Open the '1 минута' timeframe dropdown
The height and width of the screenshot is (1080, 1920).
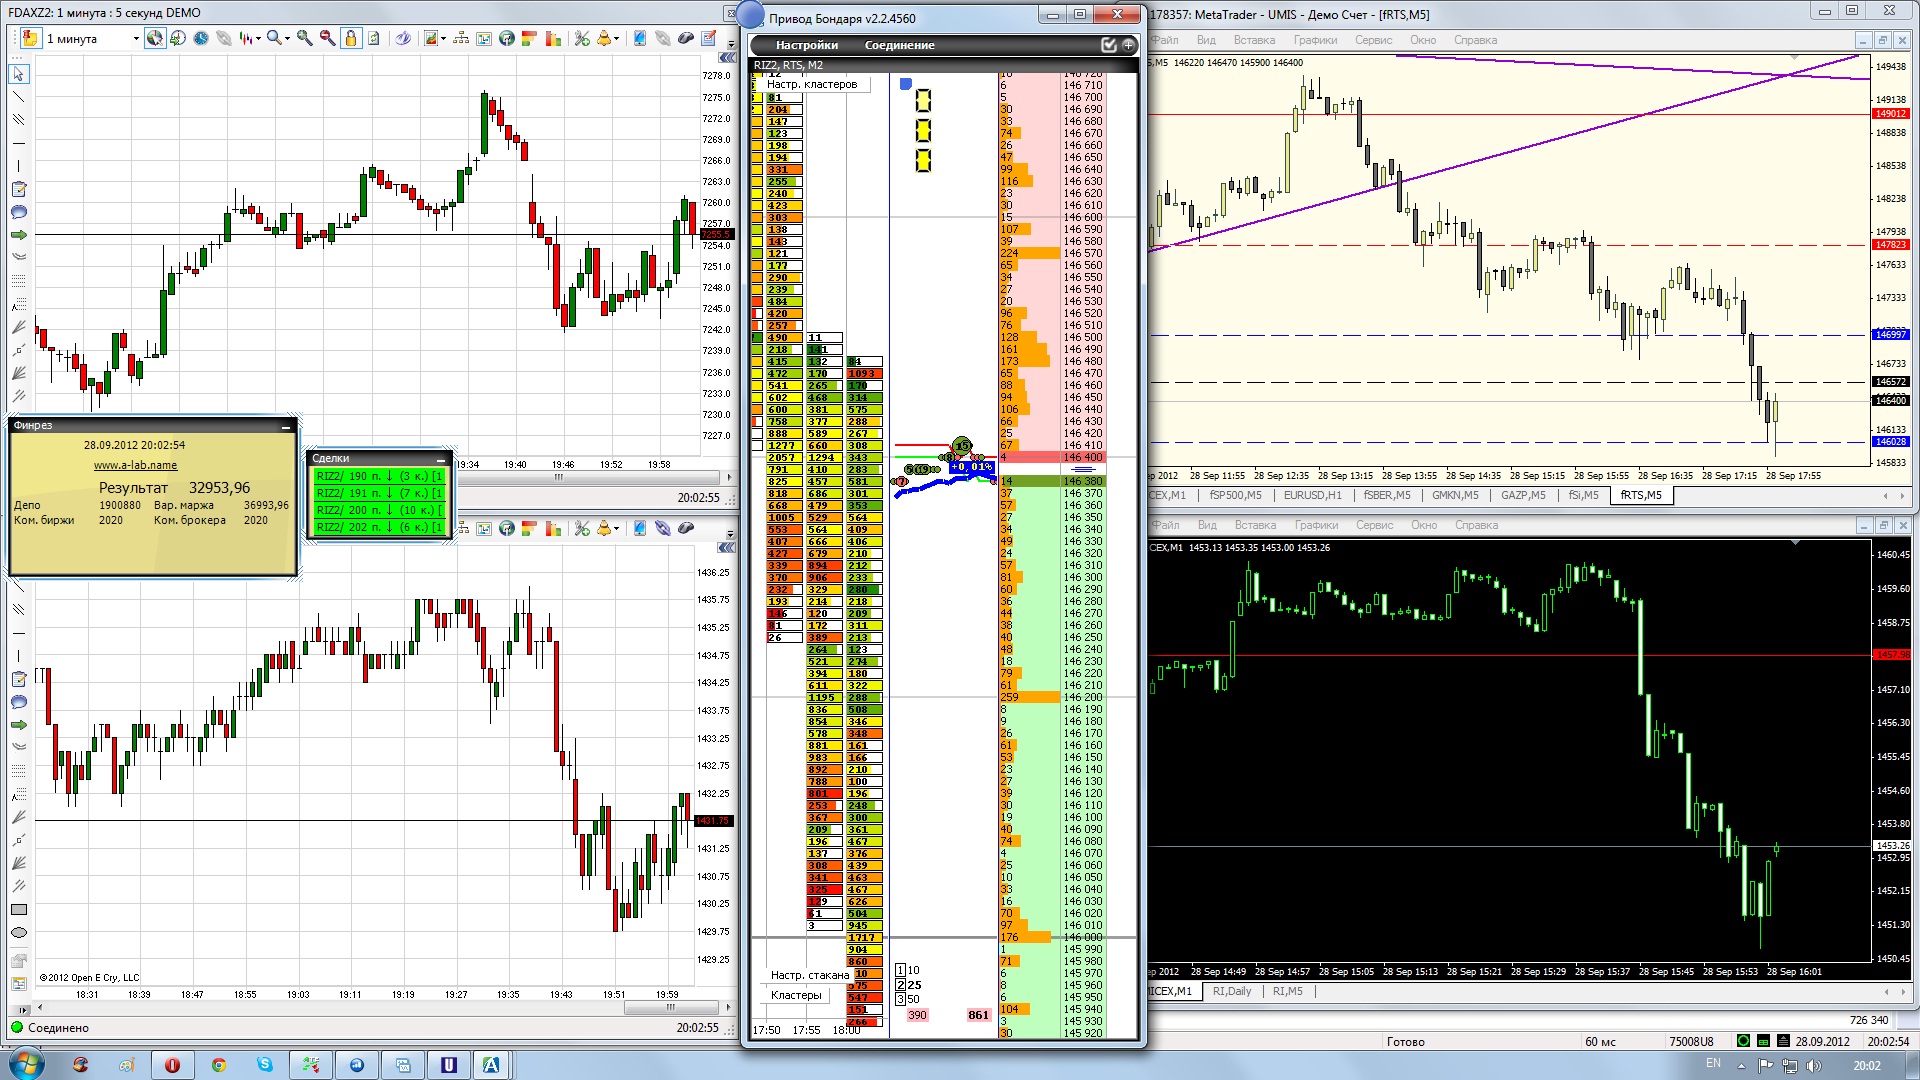[135, 39]
